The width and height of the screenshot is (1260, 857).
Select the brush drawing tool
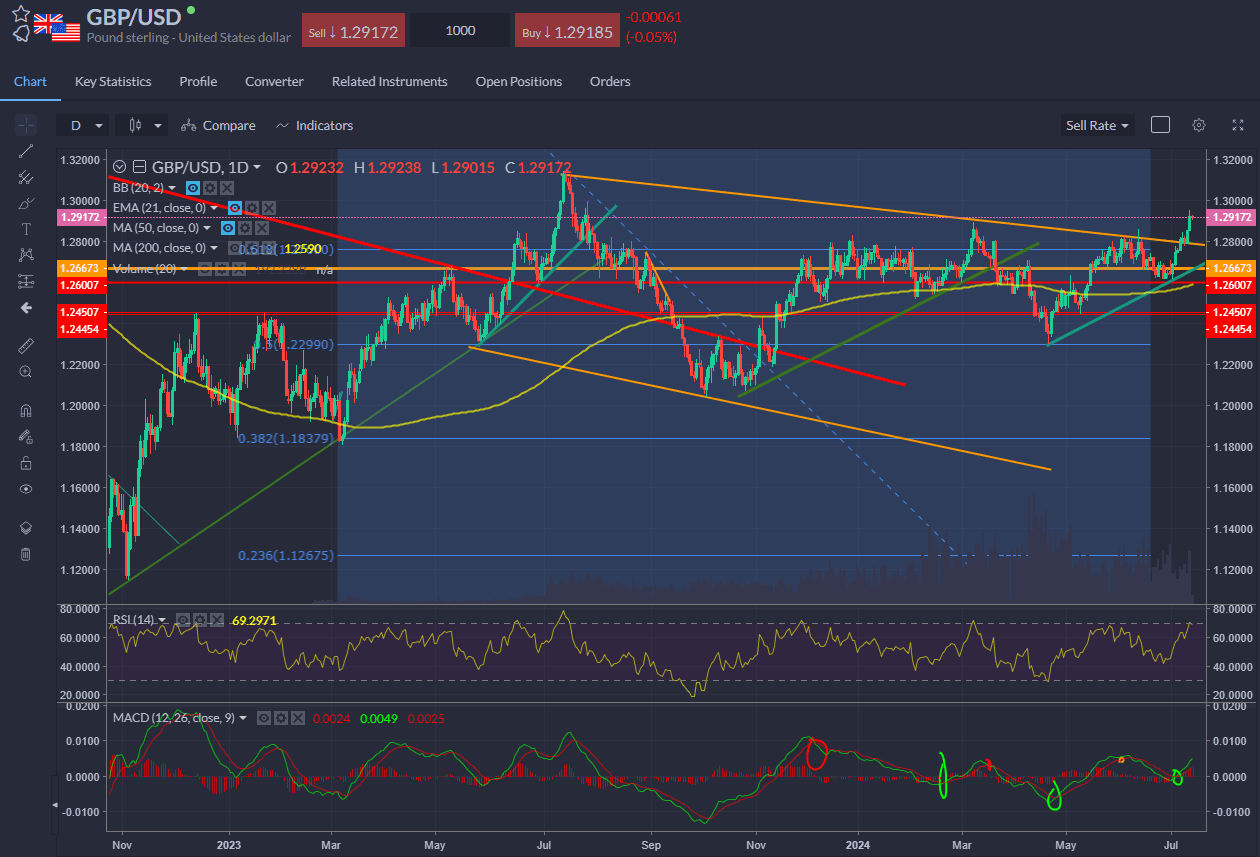point(26,203)
